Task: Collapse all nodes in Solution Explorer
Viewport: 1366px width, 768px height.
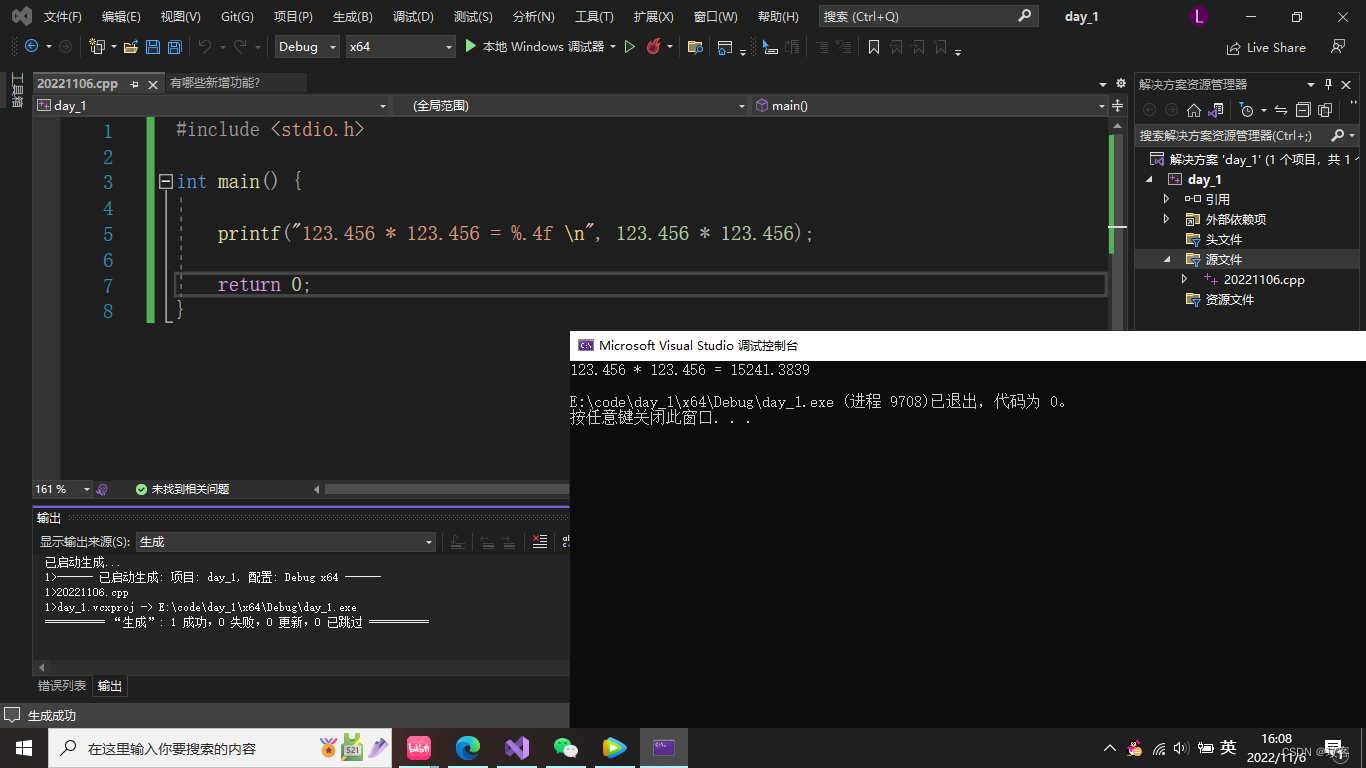Action: (x=1303, y=111)
